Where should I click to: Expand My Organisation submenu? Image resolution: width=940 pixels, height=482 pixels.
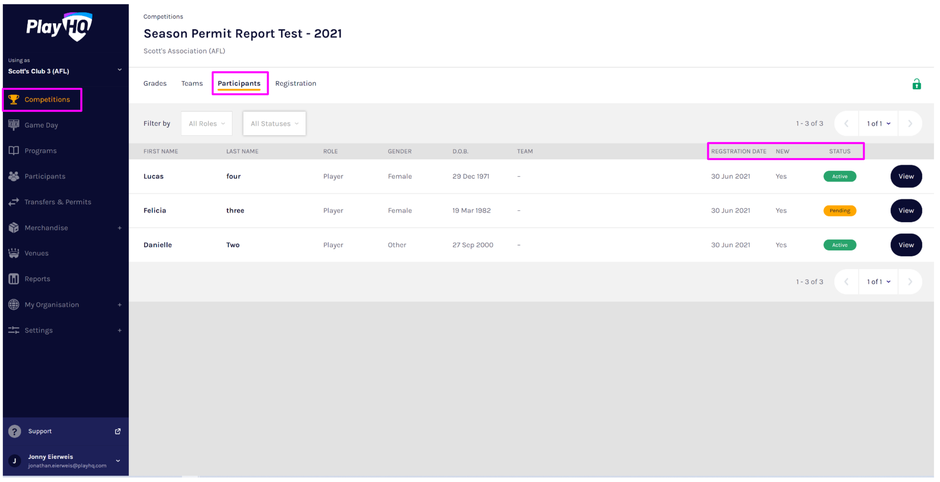[x=119, y=305]
